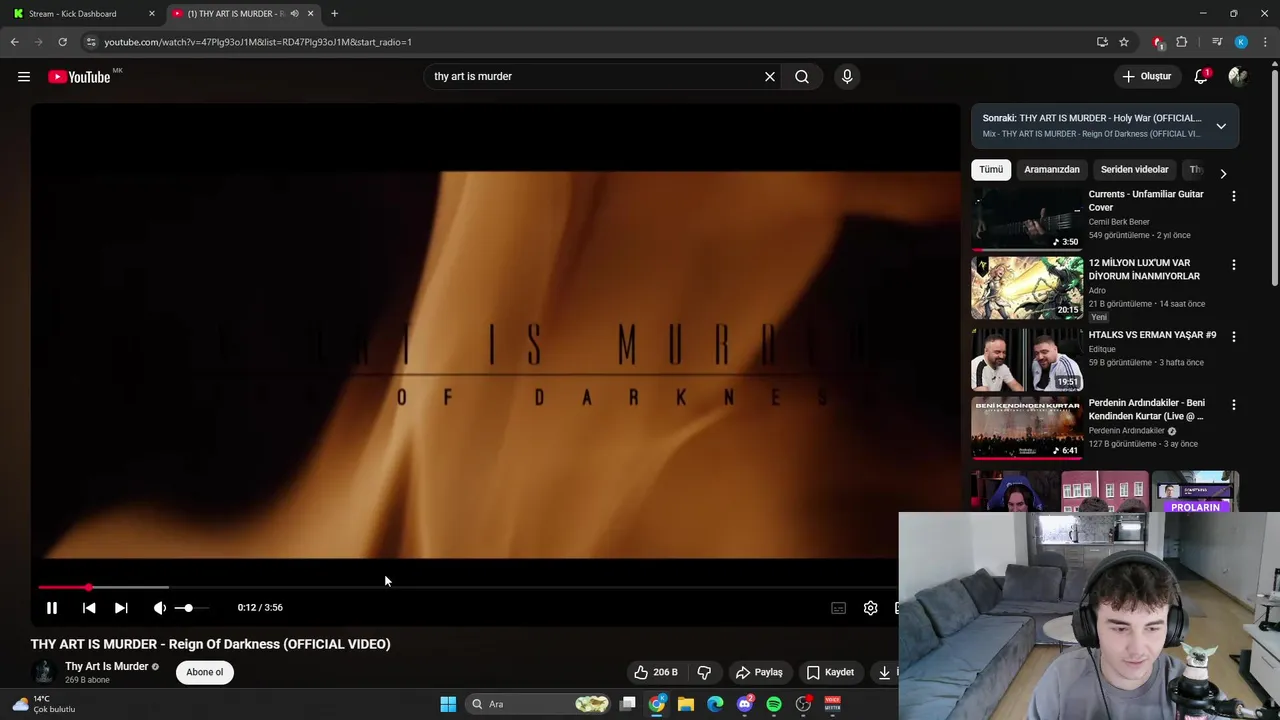Open the Thy Art Is Murder channel name
The width and height of the screenshot is (1280, 720).
(x=107, y=667)
